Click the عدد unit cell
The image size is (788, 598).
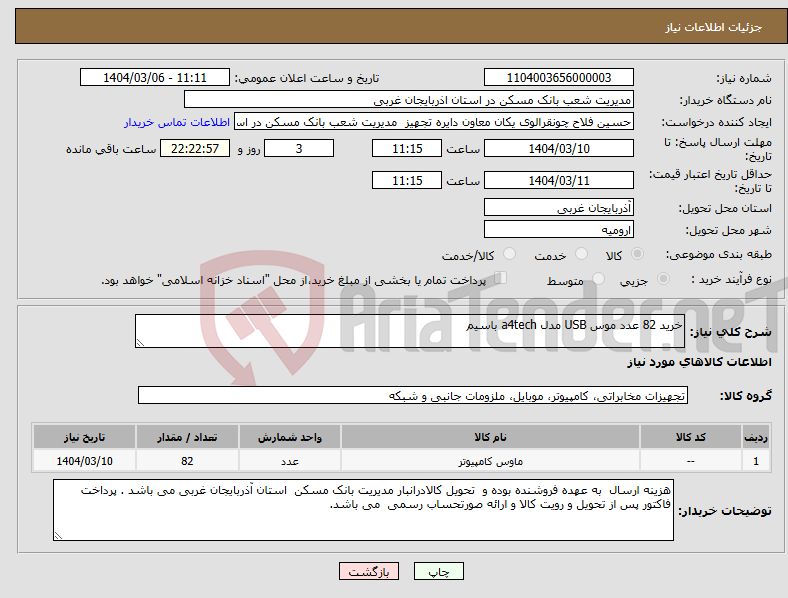pos(290,461)
